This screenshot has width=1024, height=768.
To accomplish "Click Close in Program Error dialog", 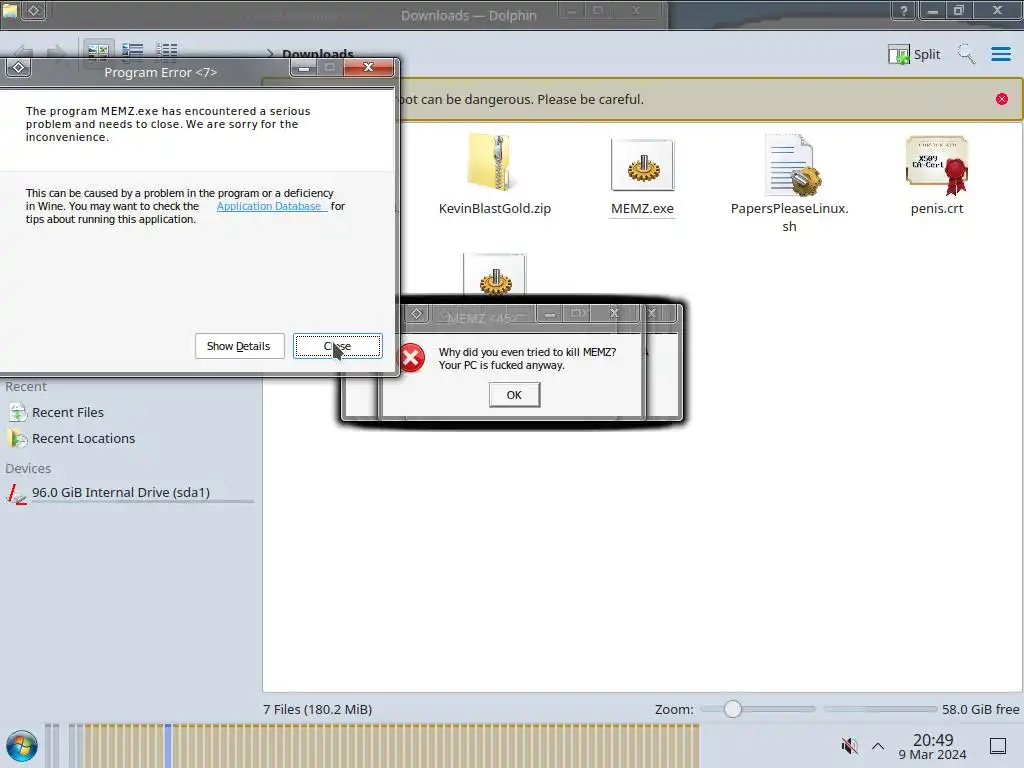I will click(x=338, y=346).
